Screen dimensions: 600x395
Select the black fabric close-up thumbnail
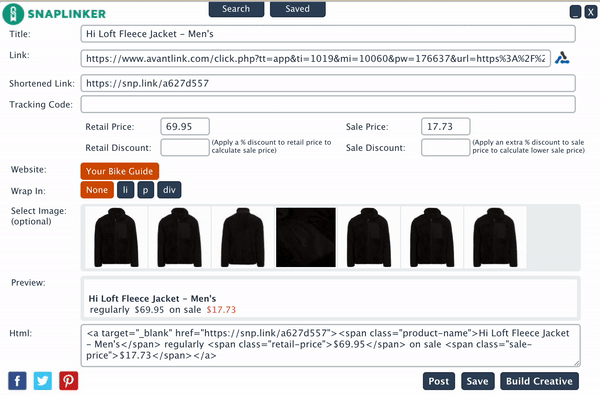[306, 237]
